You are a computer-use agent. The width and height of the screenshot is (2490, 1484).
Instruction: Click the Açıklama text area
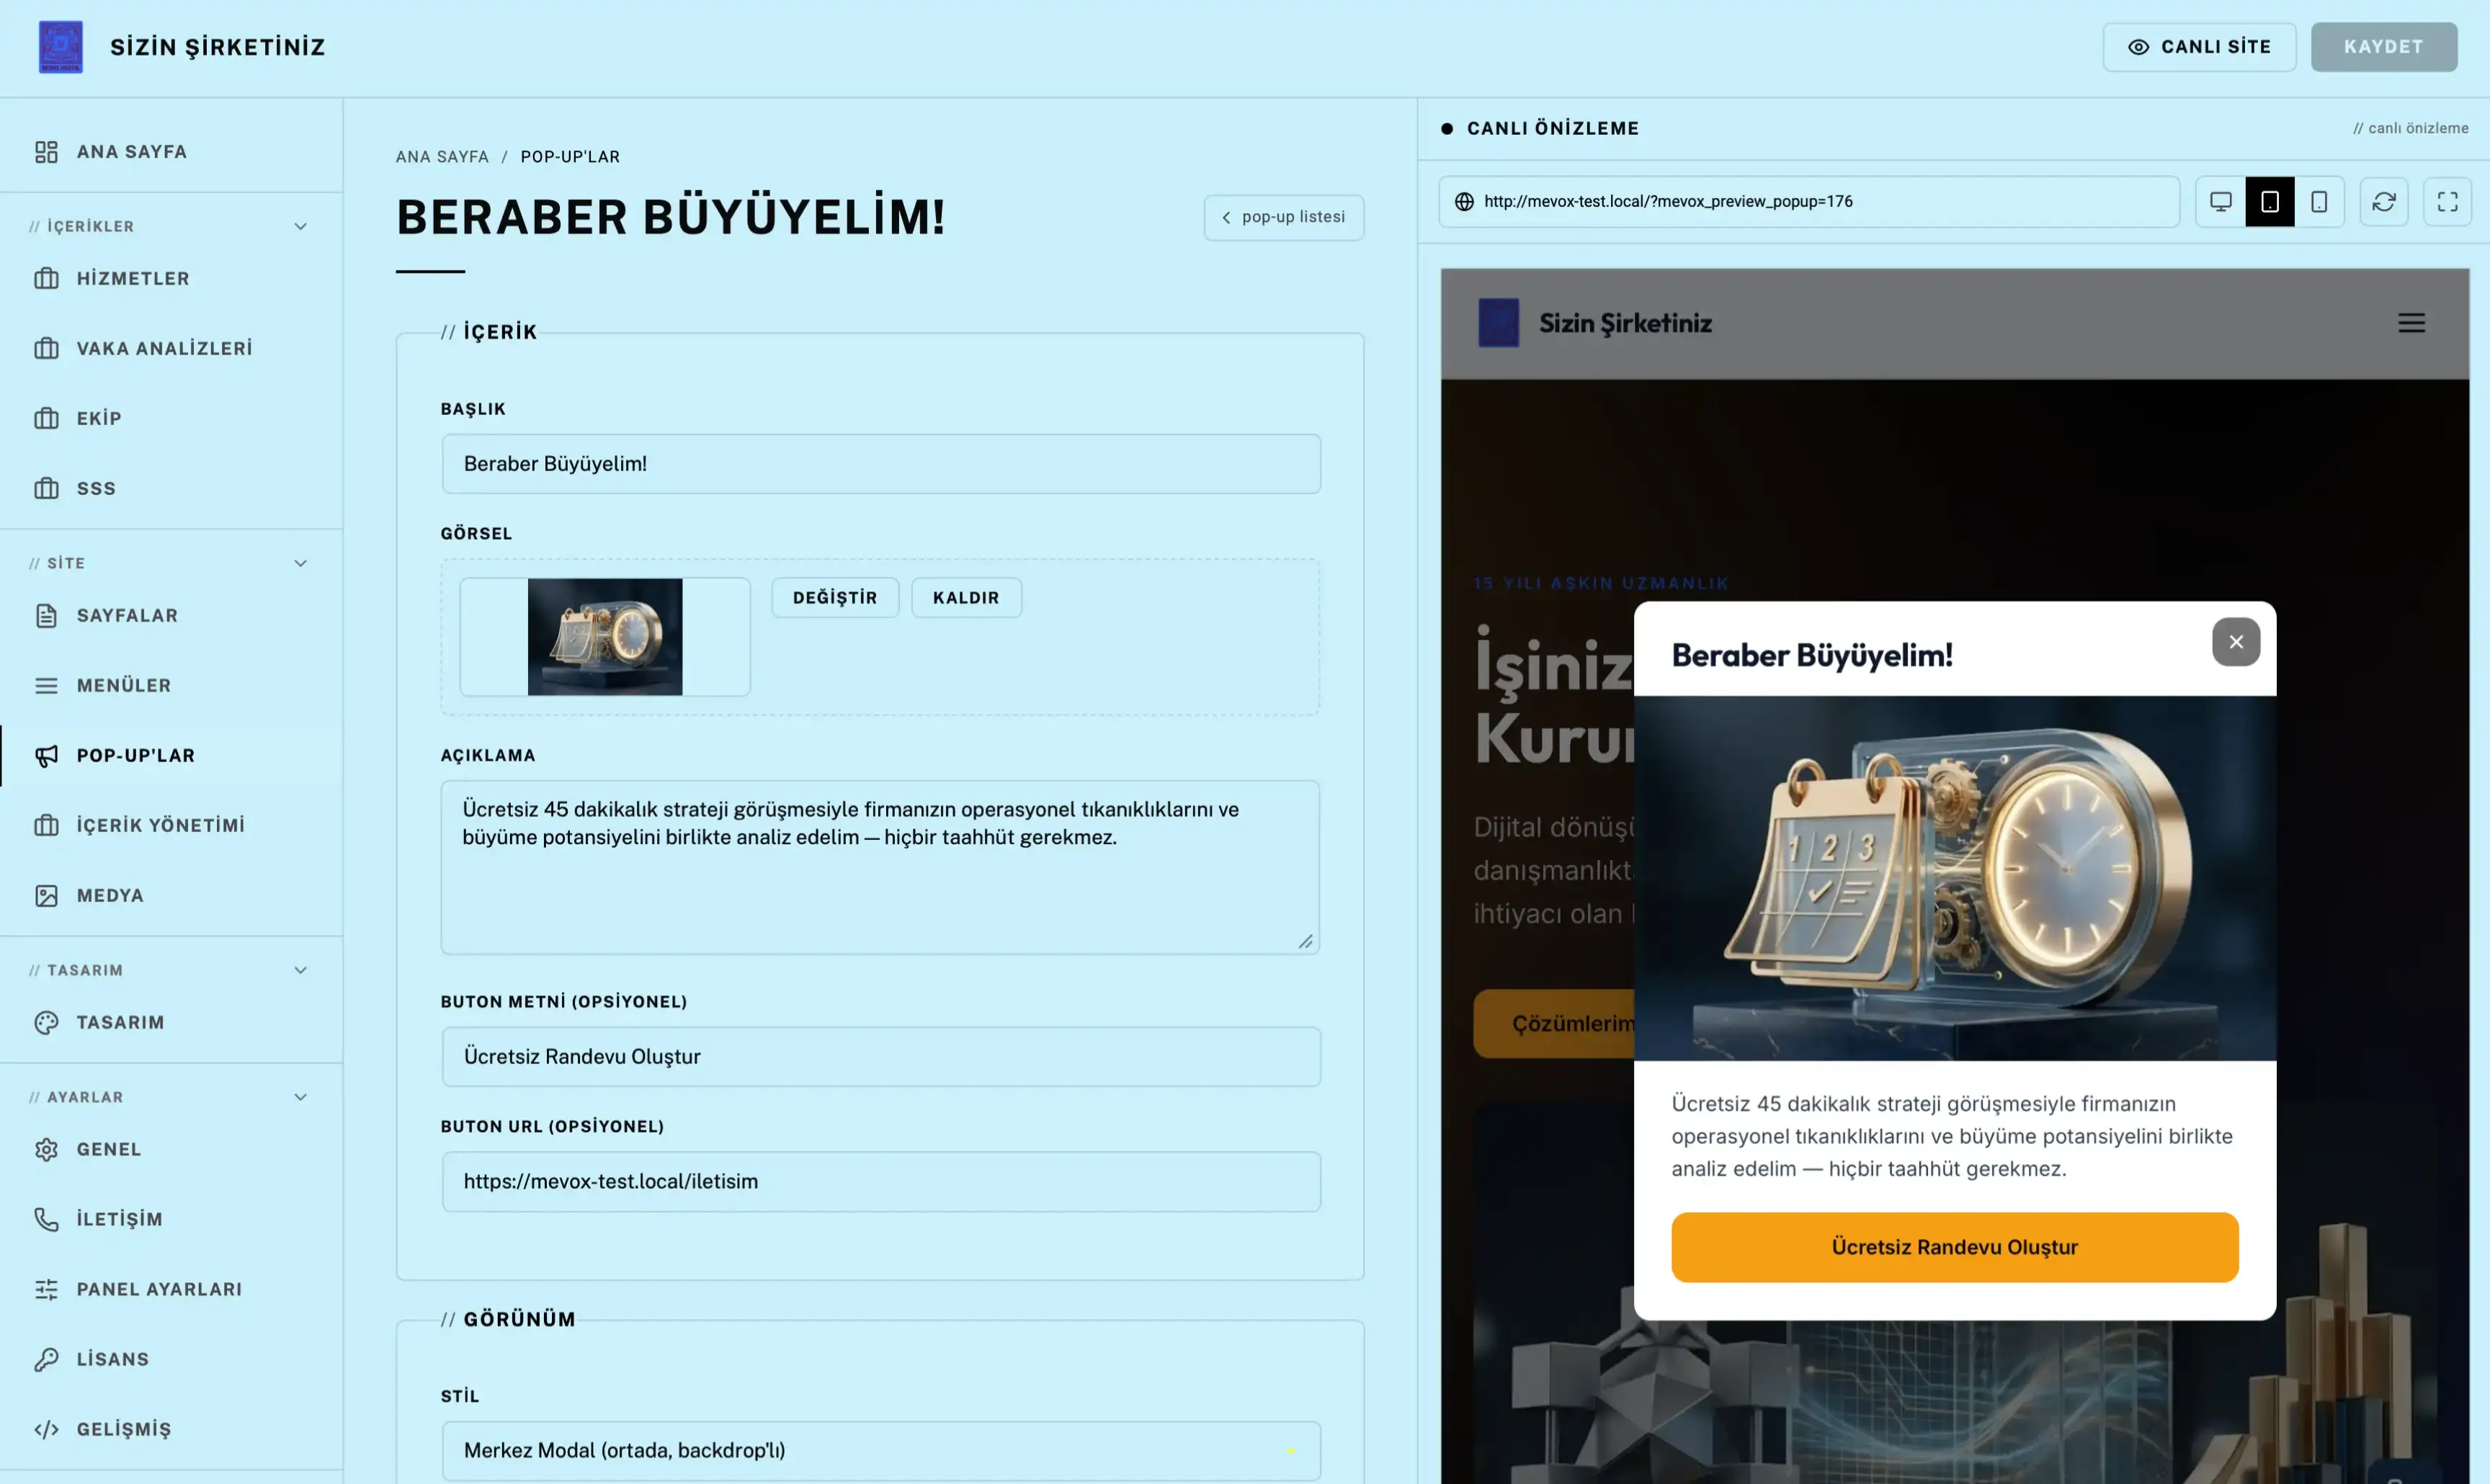point(880,868)
